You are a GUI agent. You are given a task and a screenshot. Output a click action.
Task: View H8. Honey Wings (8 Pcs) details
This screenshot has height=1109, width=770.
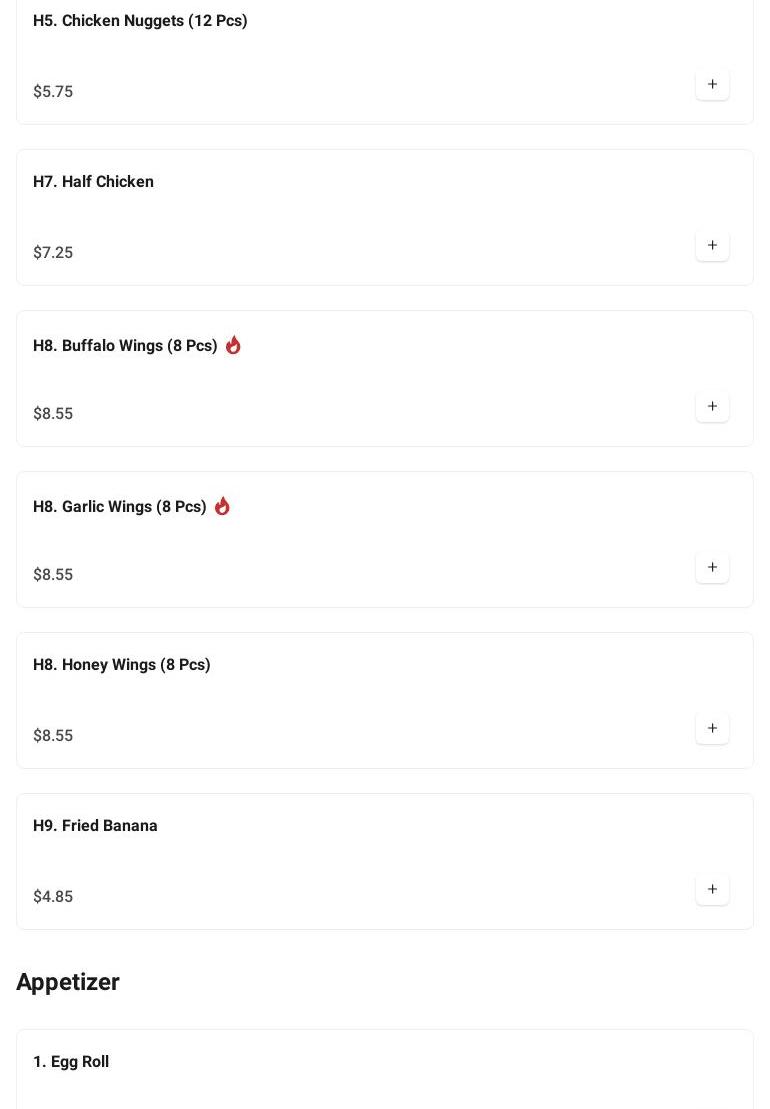[122, 665]
